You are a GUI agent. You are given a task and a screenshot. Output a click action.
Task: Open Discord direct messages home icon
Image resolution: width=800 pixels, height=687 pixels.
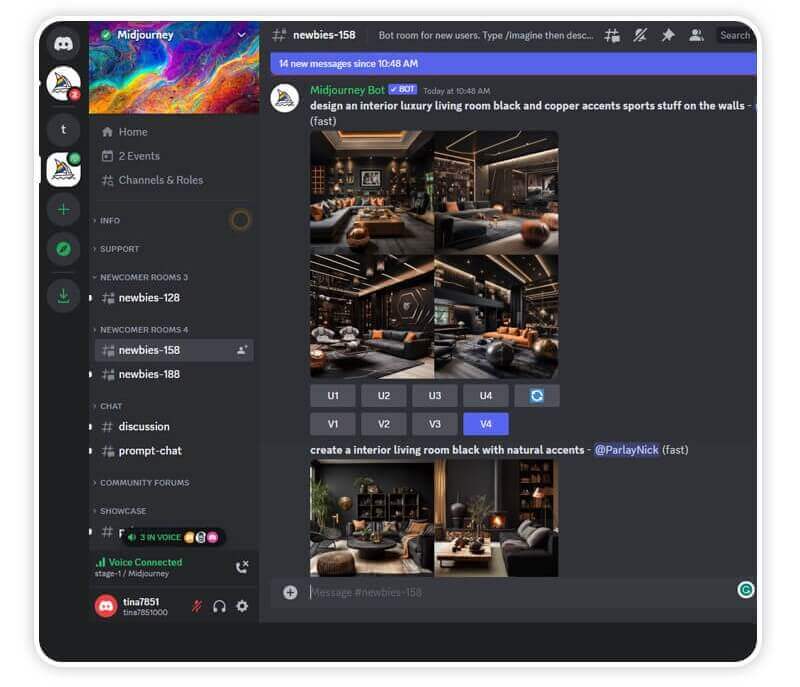point(63,44)
